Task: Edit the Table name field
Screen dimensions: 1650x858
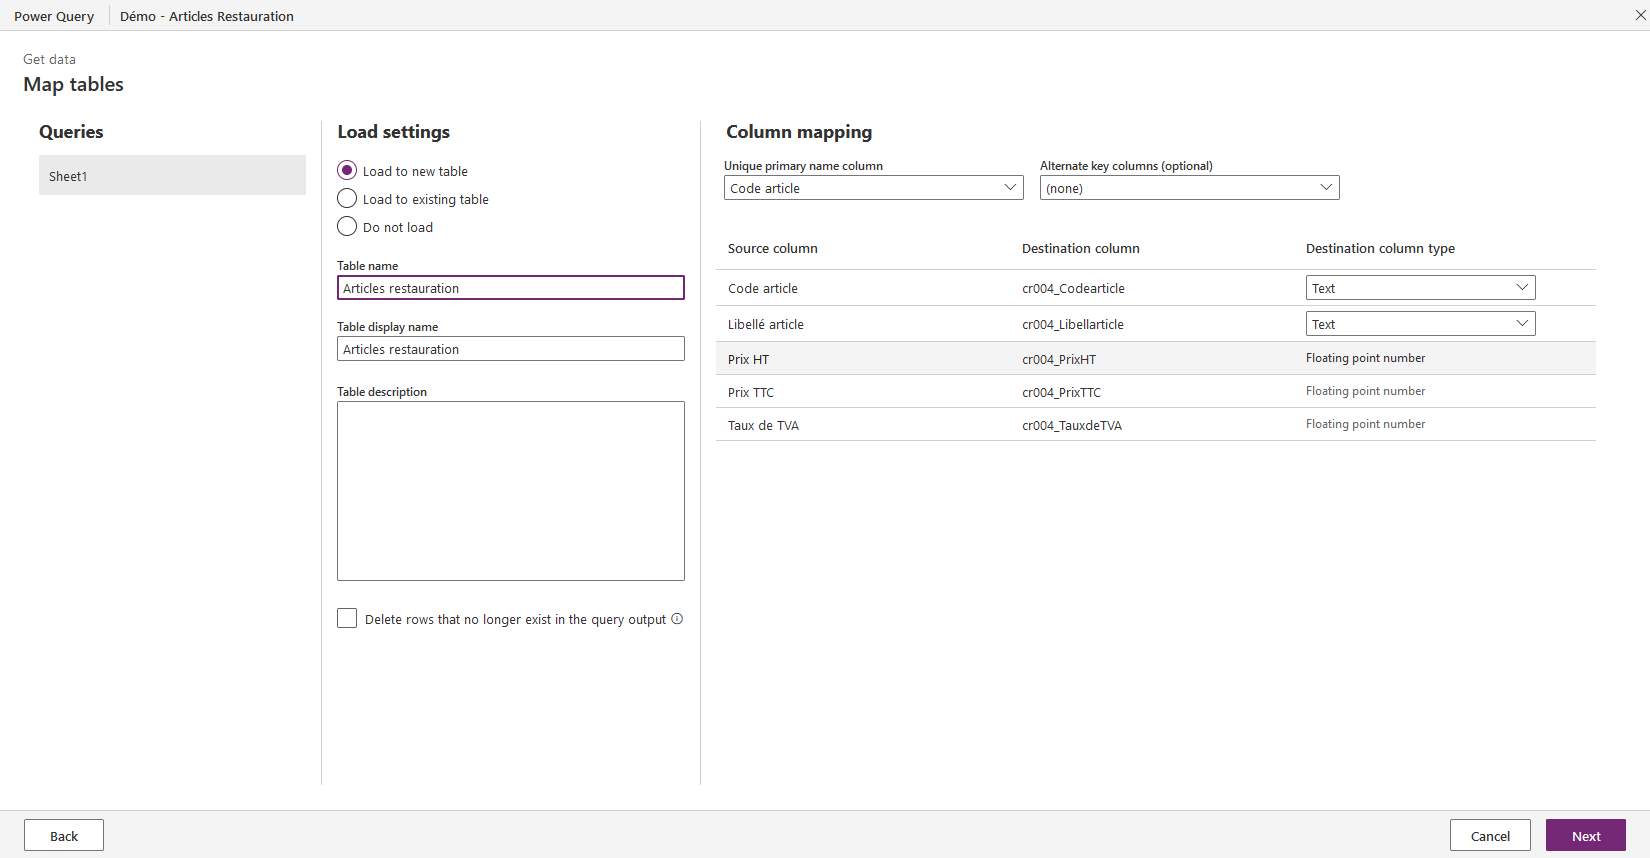Action: (511, 288)
